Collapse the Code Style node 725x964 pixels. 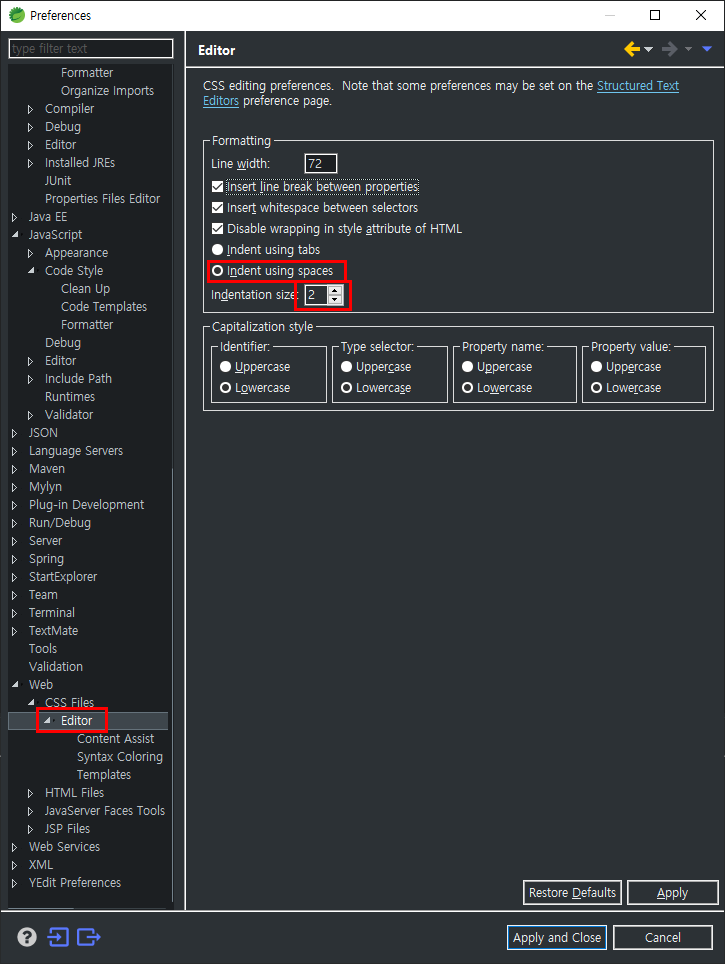[x=31, y=271]
